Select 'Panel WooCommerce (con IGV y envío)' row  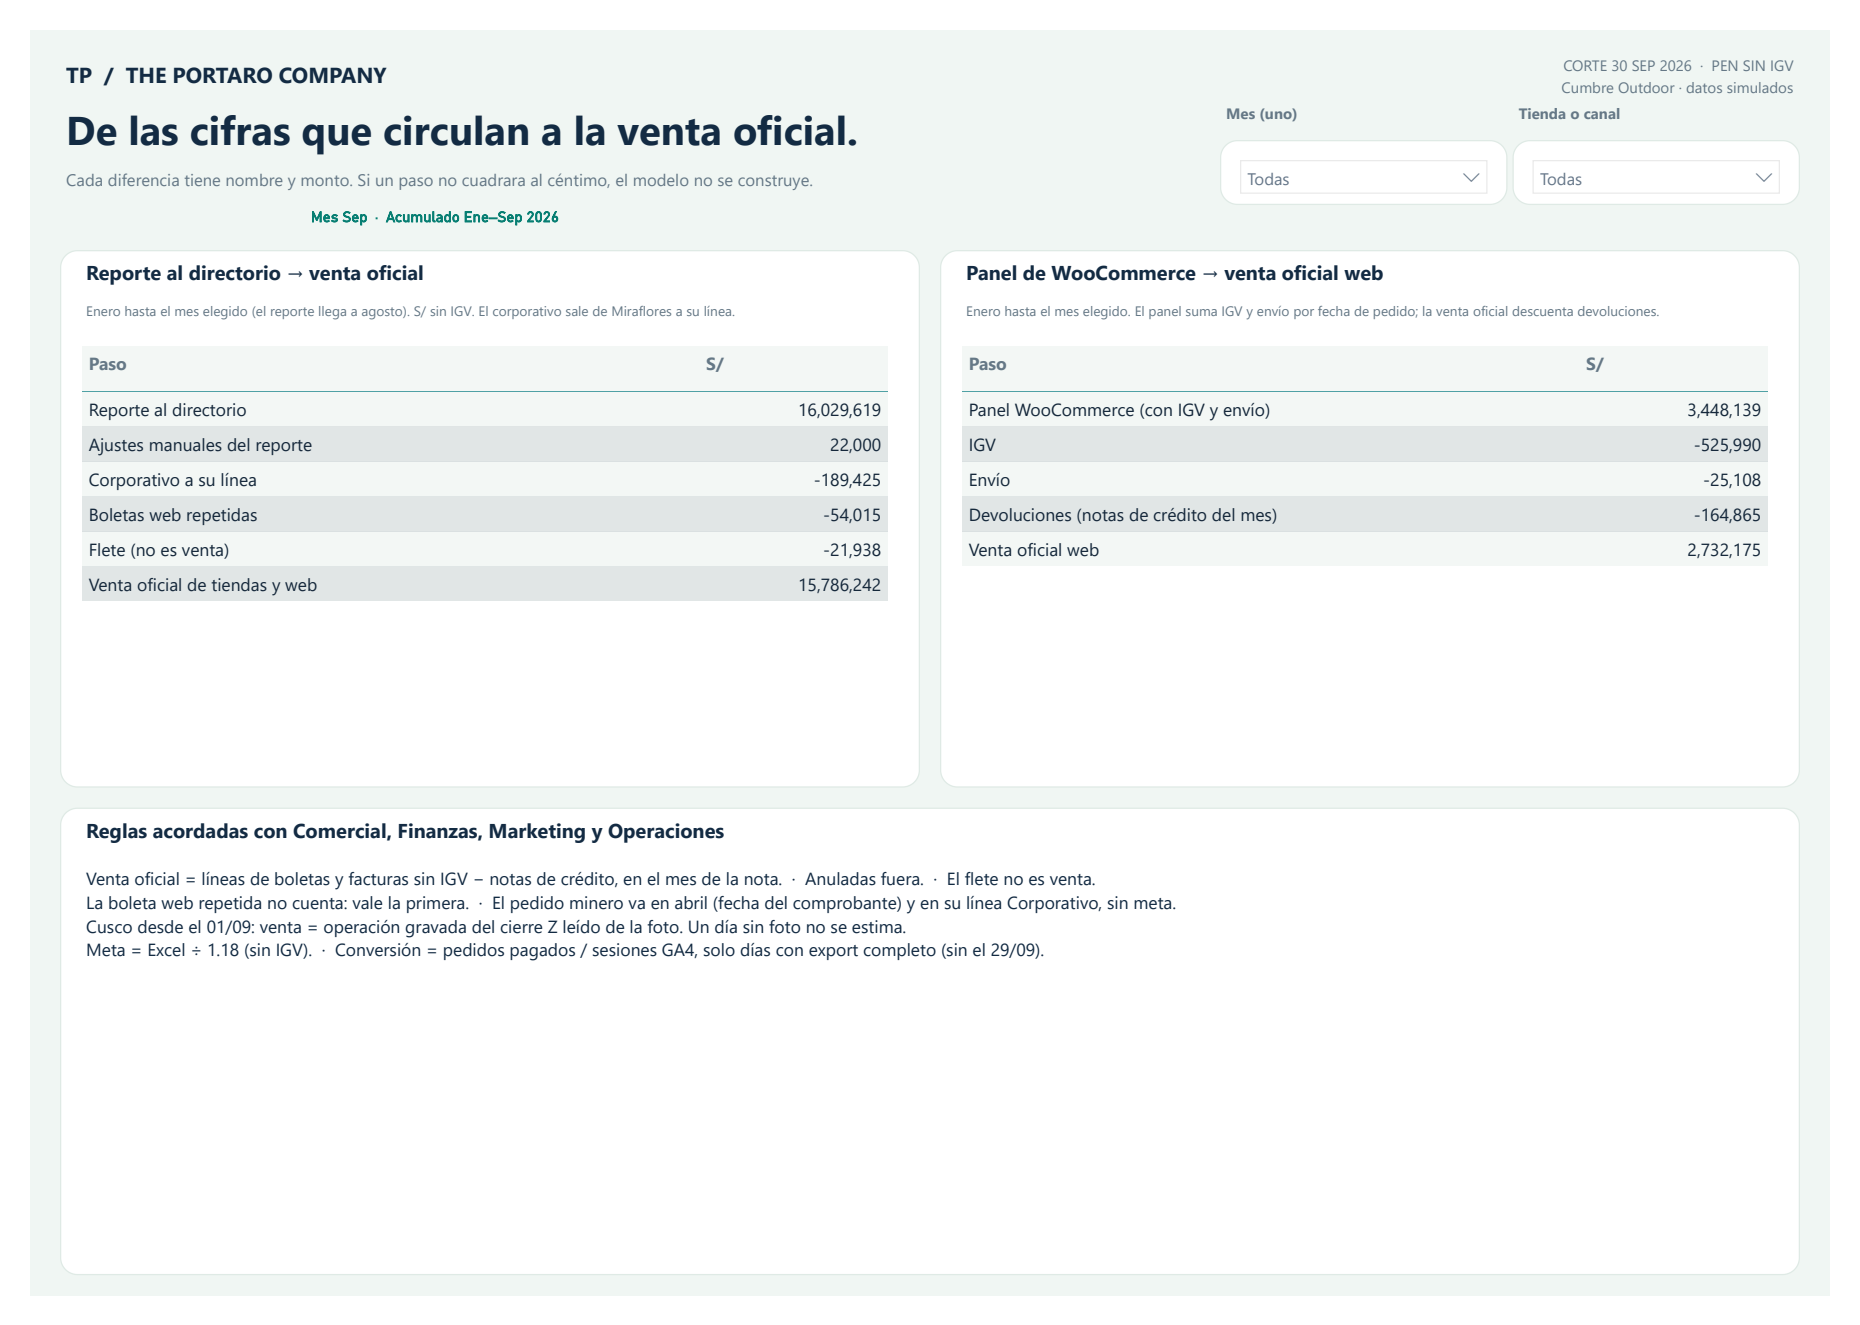pyautogui.click(x=1365, y=410)
